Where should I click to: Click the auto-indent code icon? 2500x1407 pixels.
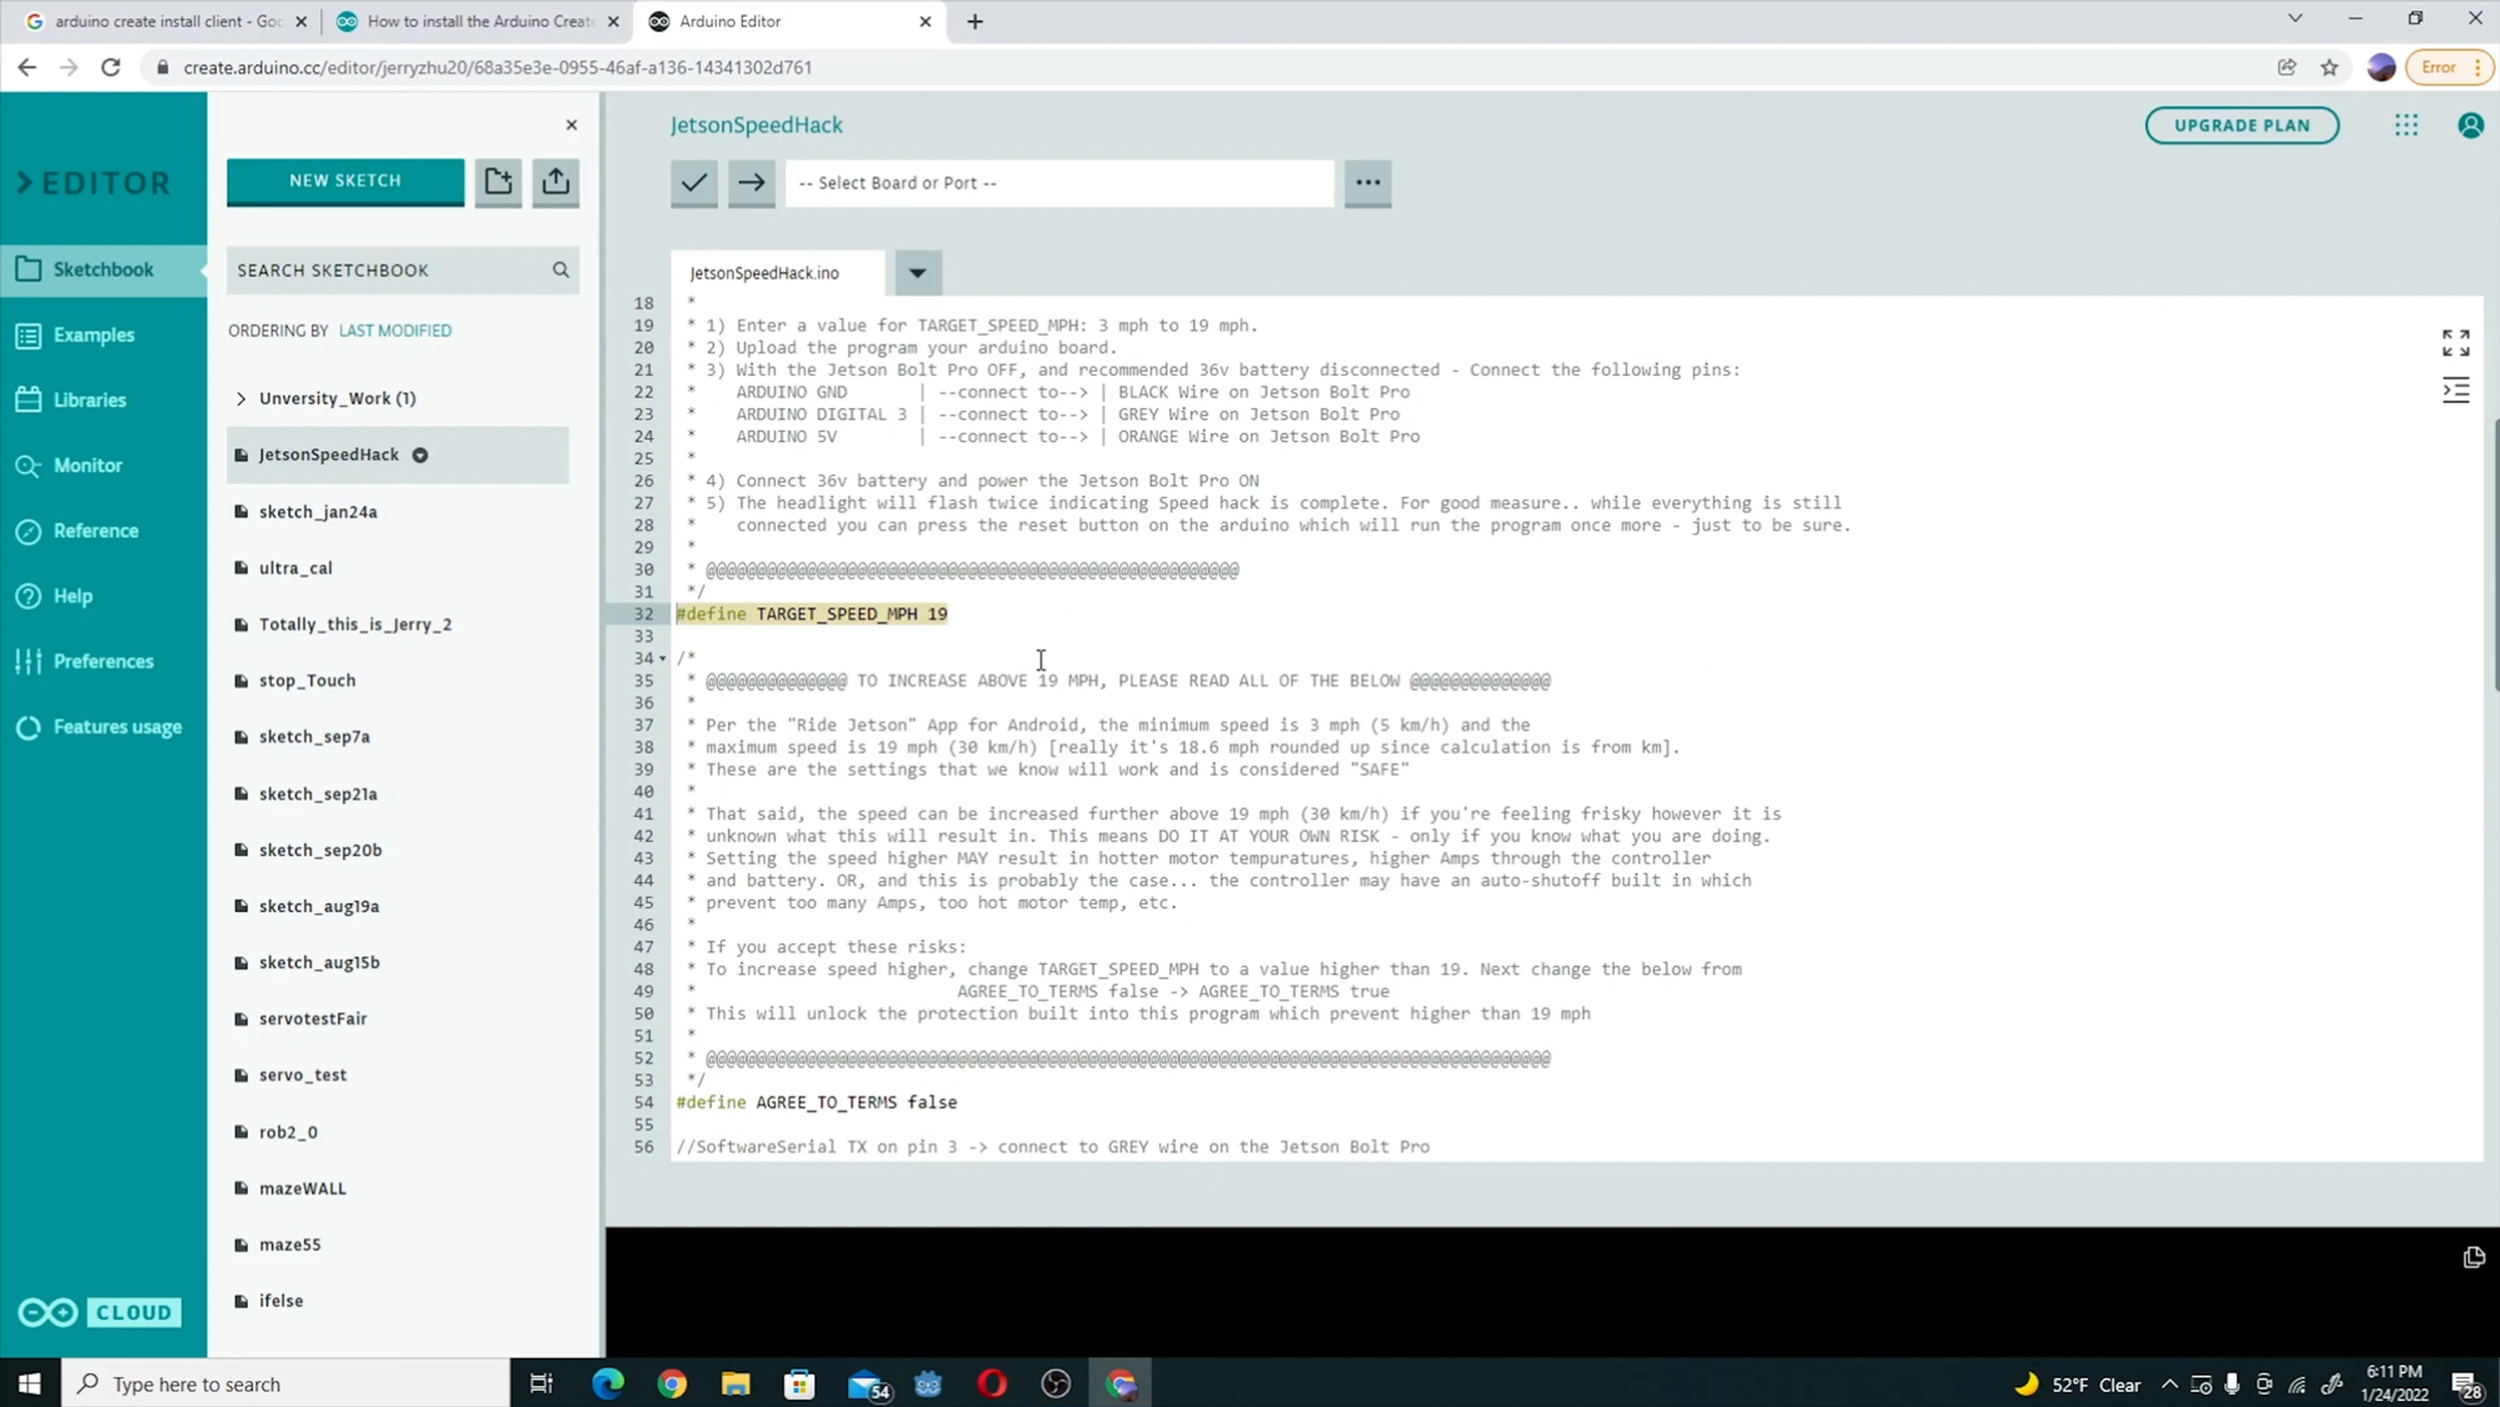click(2455, 391)
